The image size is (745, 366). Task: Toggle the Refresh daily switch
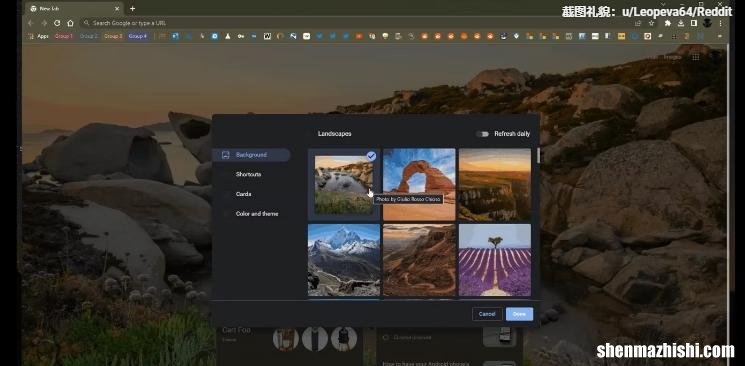point(483,134)
